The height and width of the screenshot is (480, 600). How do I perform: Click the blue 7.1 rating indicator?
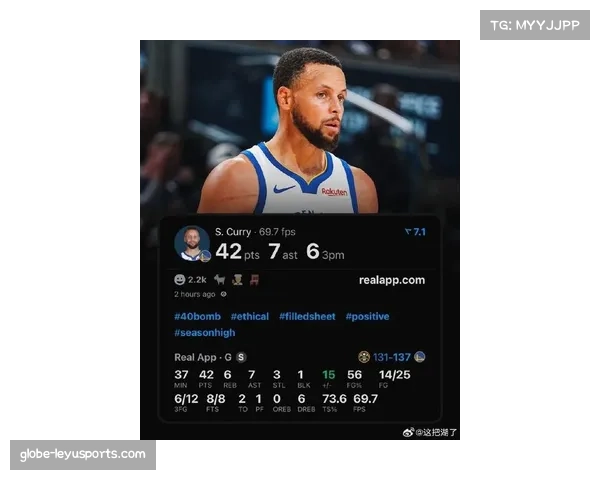point(415,232)
